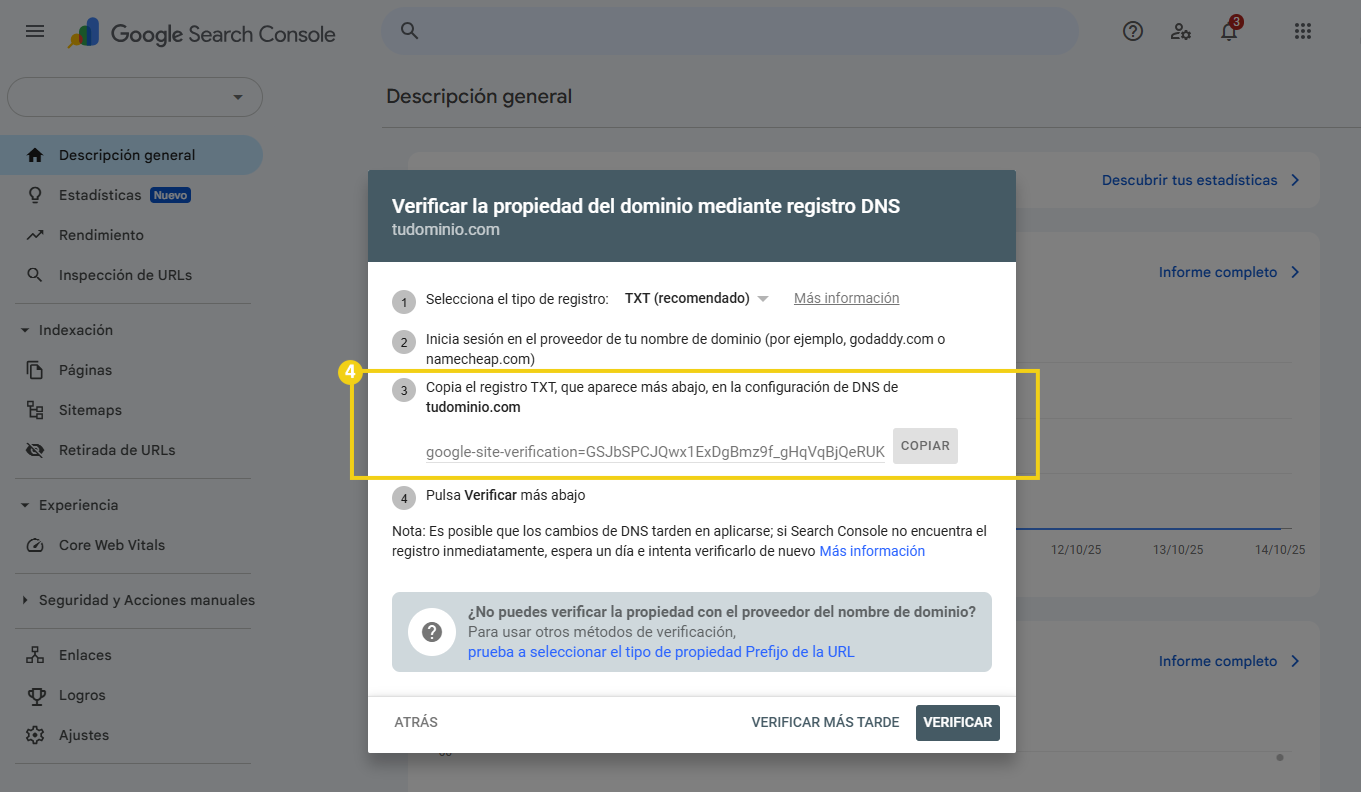This screenshot has width=1361, height=792.
Task: Open the property selector dropdown
Action: [x=135, y=97]
